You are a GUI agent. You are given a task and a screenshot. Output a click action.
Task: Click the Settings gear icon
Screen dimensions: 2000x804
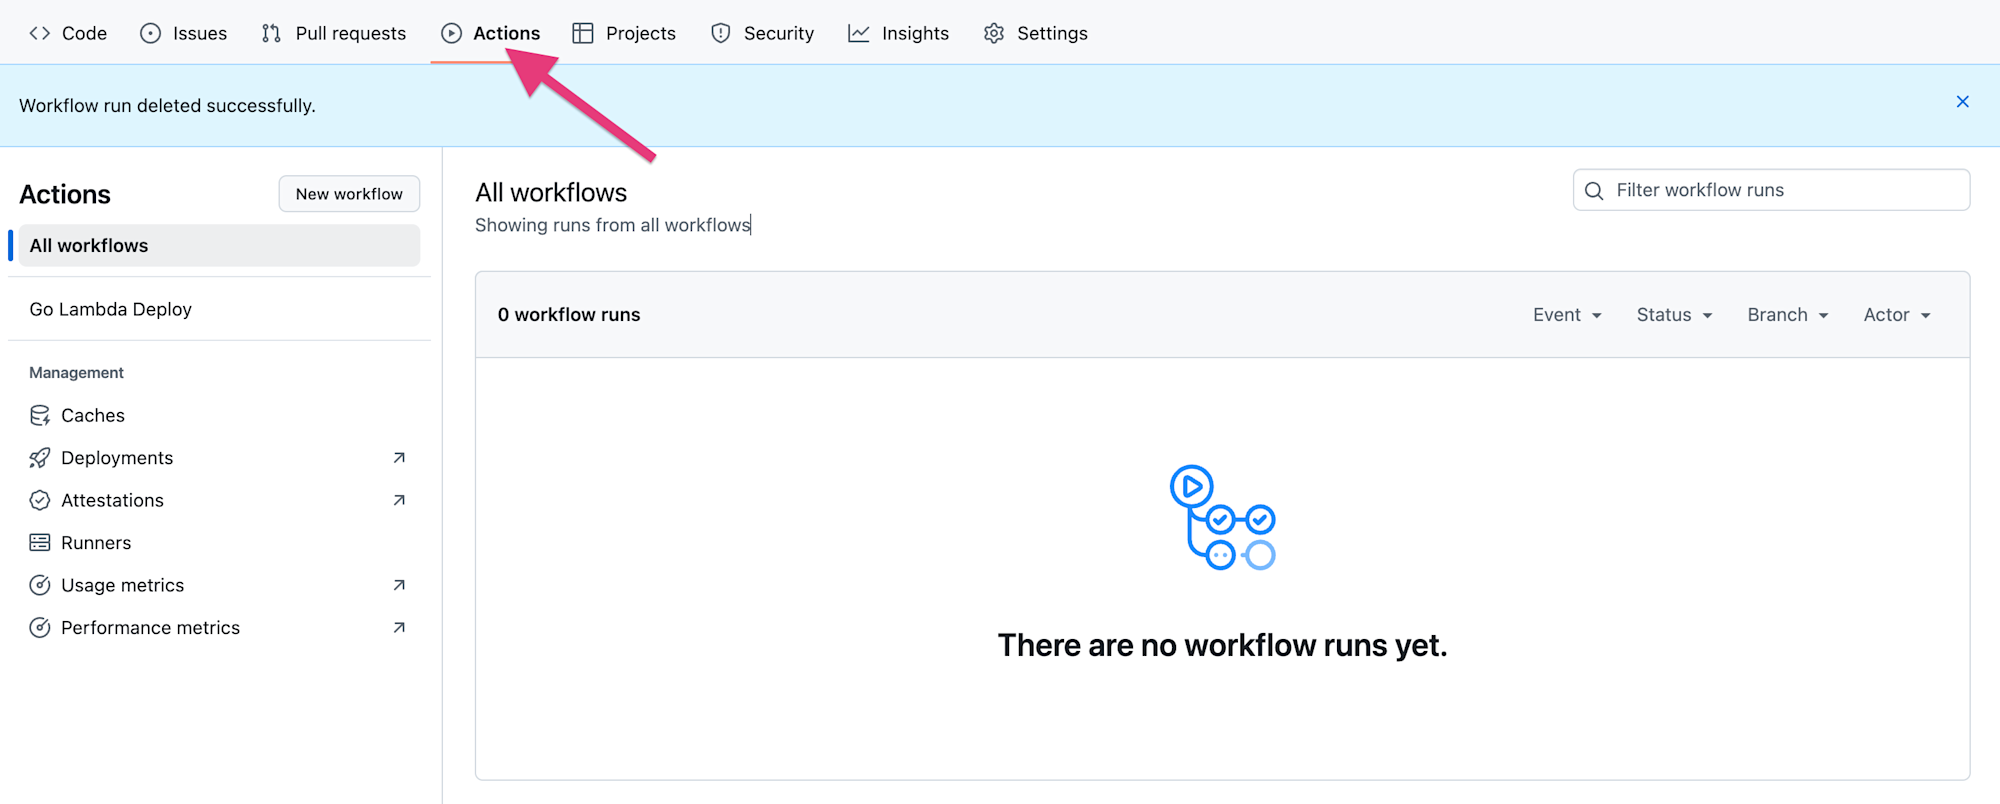(x=994, y=33)
